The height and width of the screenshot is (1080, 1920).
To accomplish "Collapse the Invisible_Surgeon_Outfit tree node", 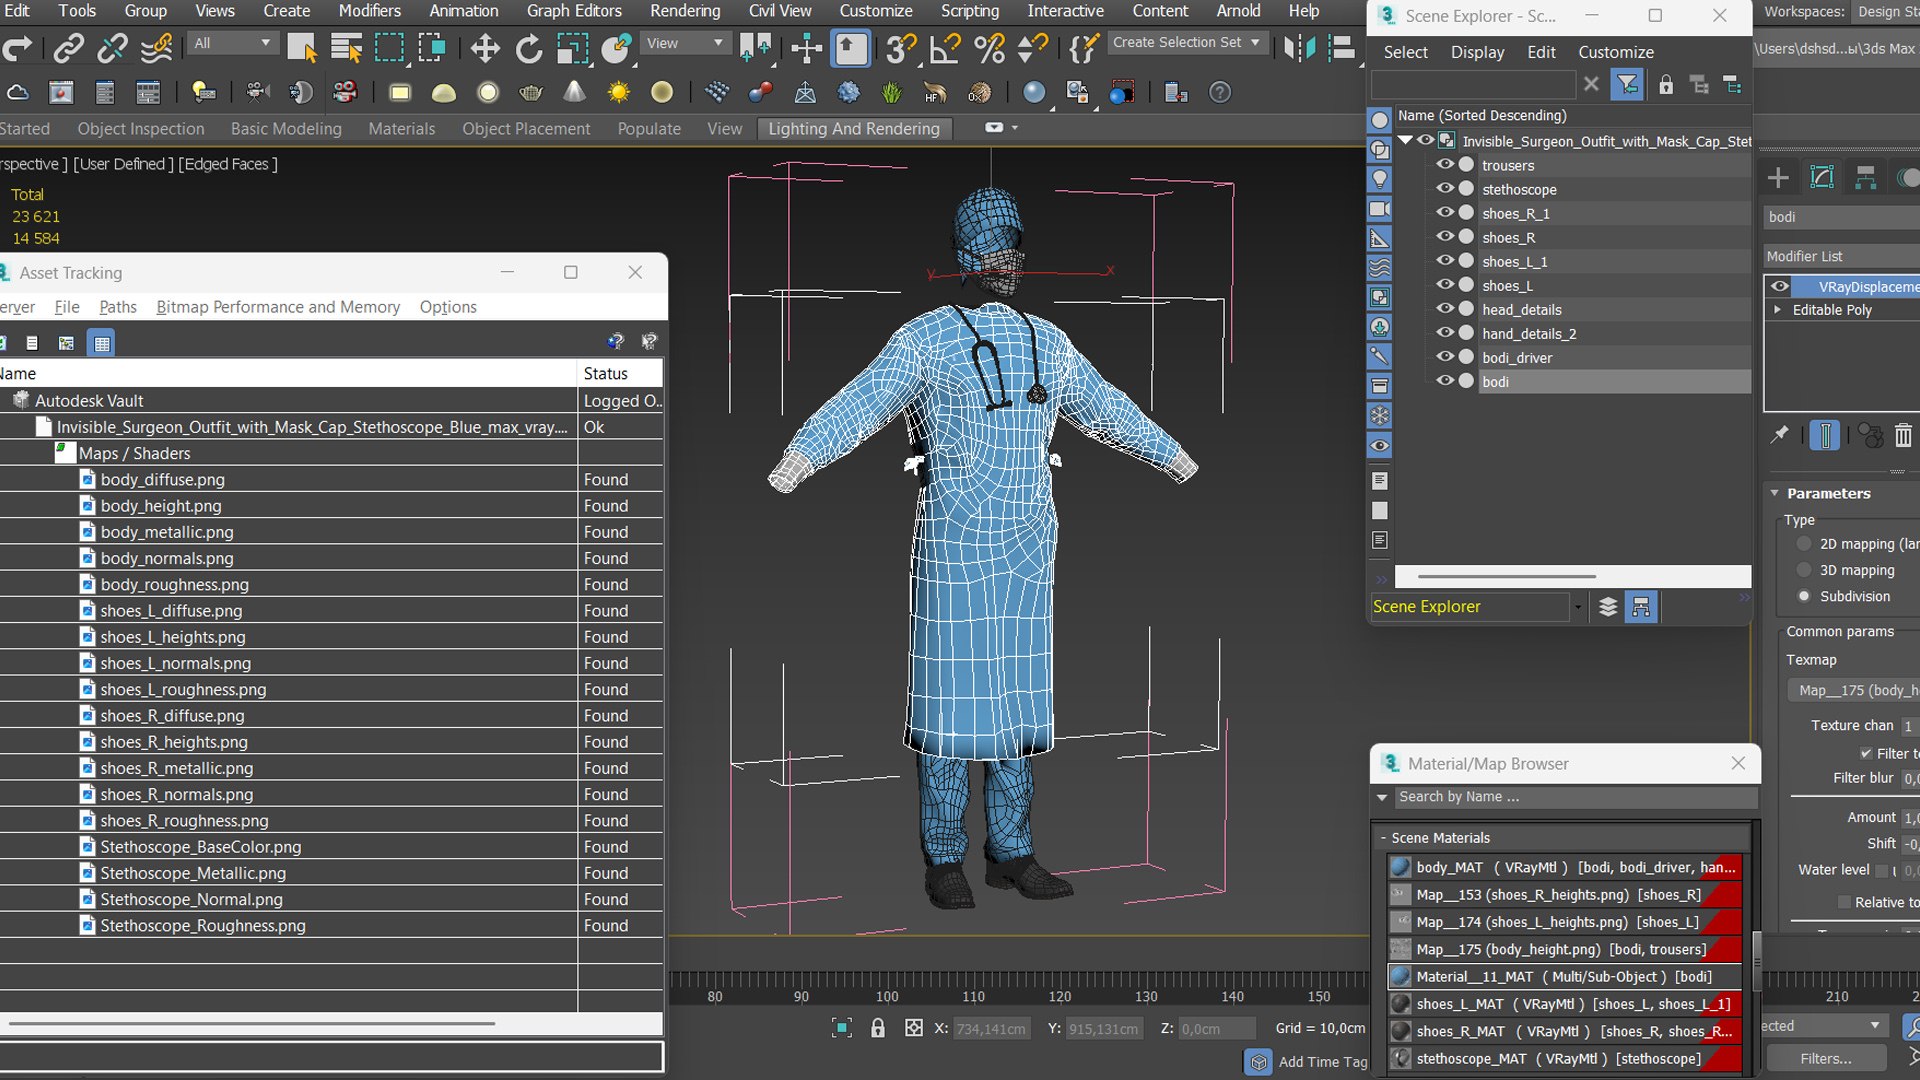I will [x=1406, y=140].
